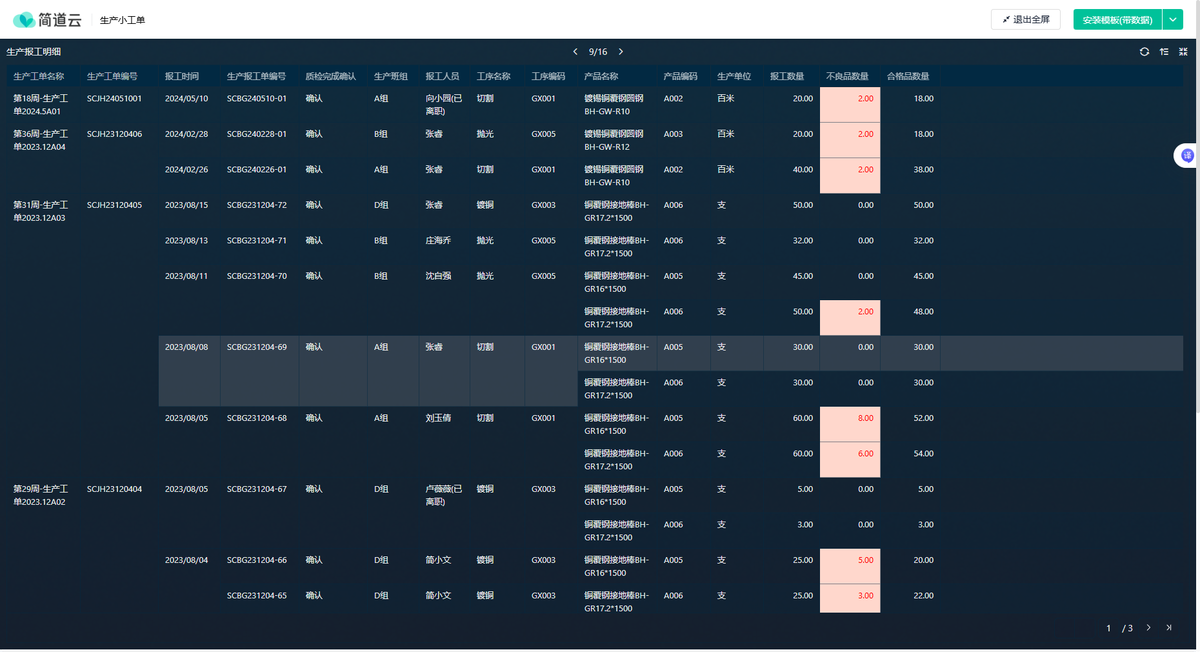Select report number SCBG240228-01

point(257,134)
